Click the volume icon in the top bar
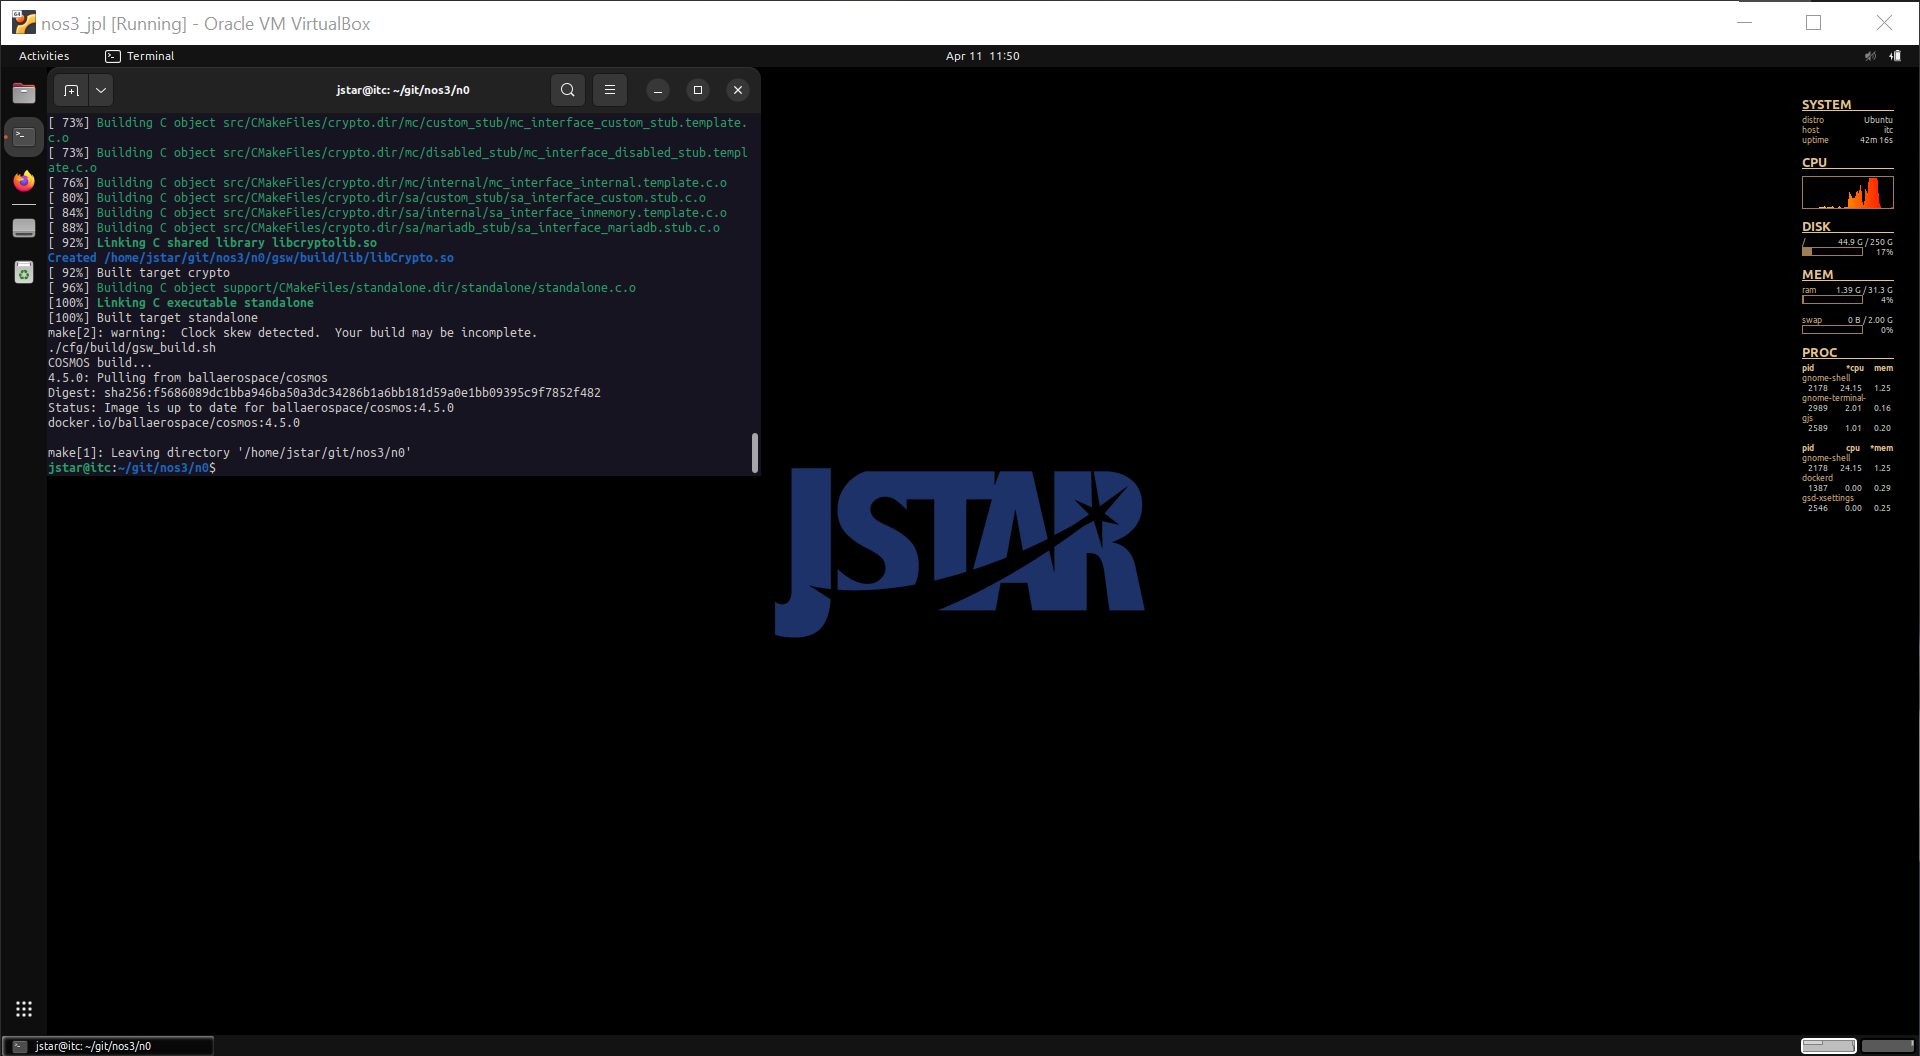This screenshot has width=1920, height=1056. point(1870,56)
